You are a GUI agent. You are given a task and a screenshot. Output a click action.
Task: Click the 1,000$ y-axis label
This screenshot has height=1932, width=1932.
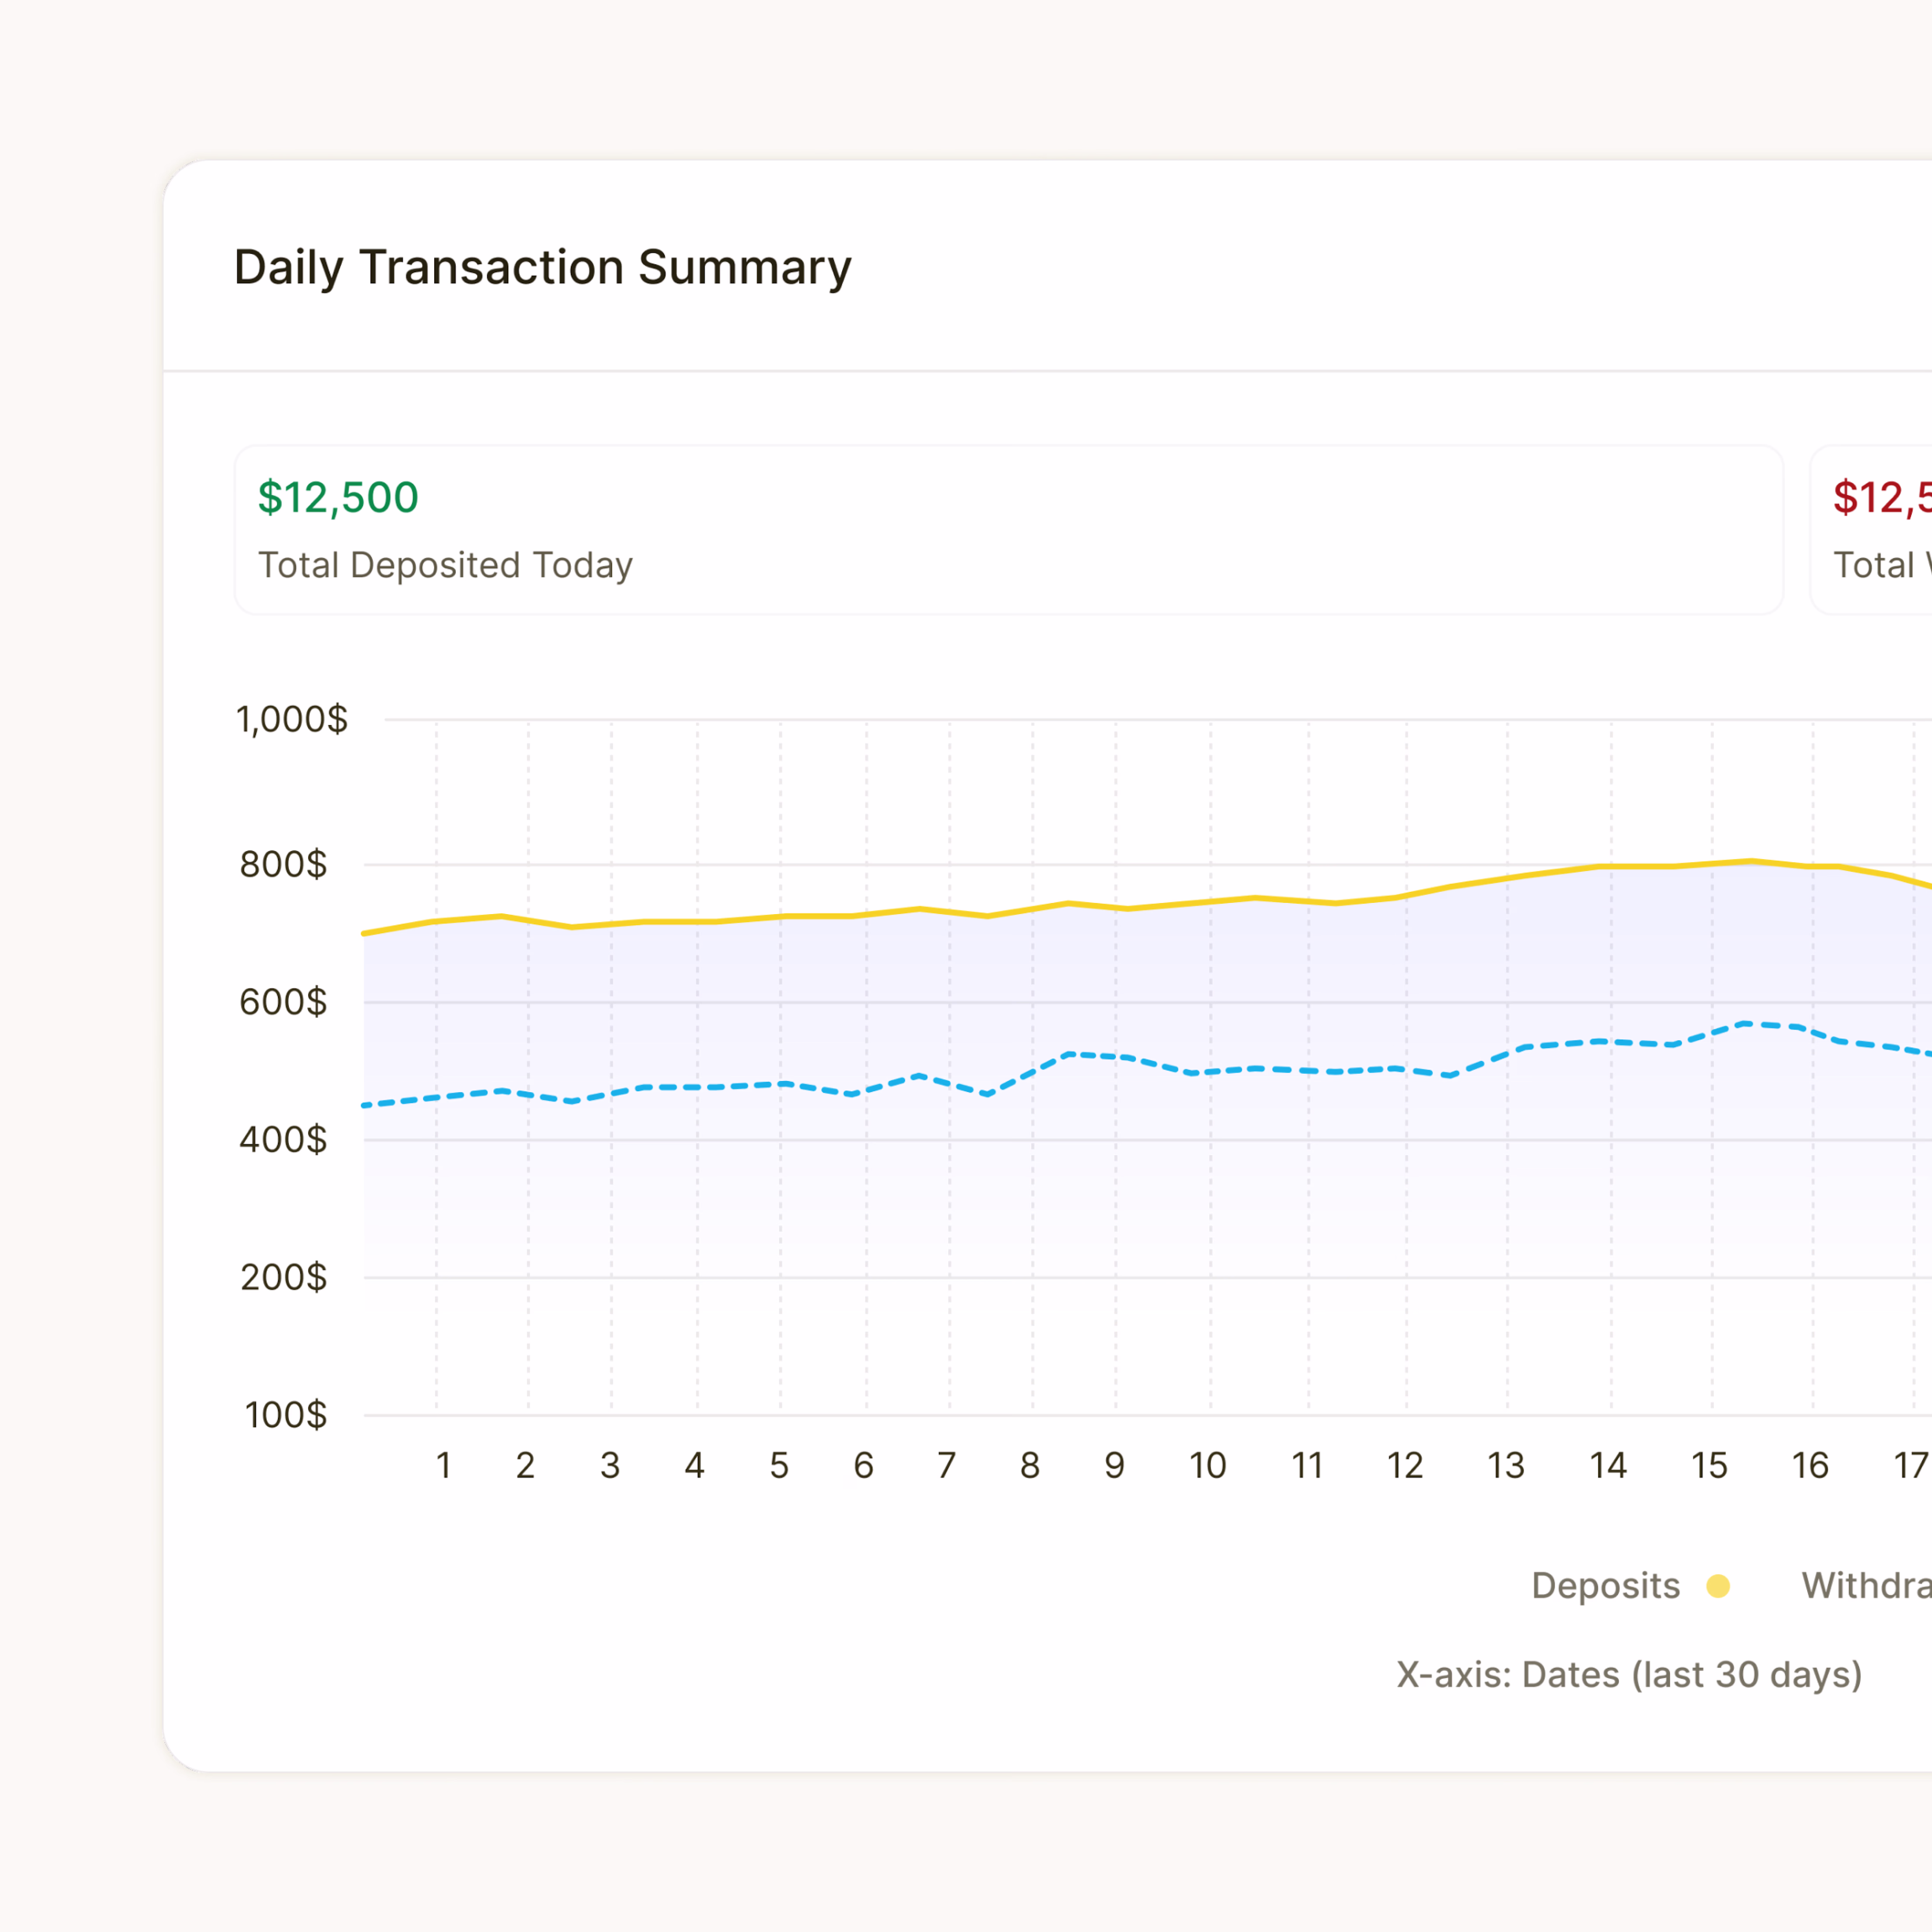click(x=292, y=719)
